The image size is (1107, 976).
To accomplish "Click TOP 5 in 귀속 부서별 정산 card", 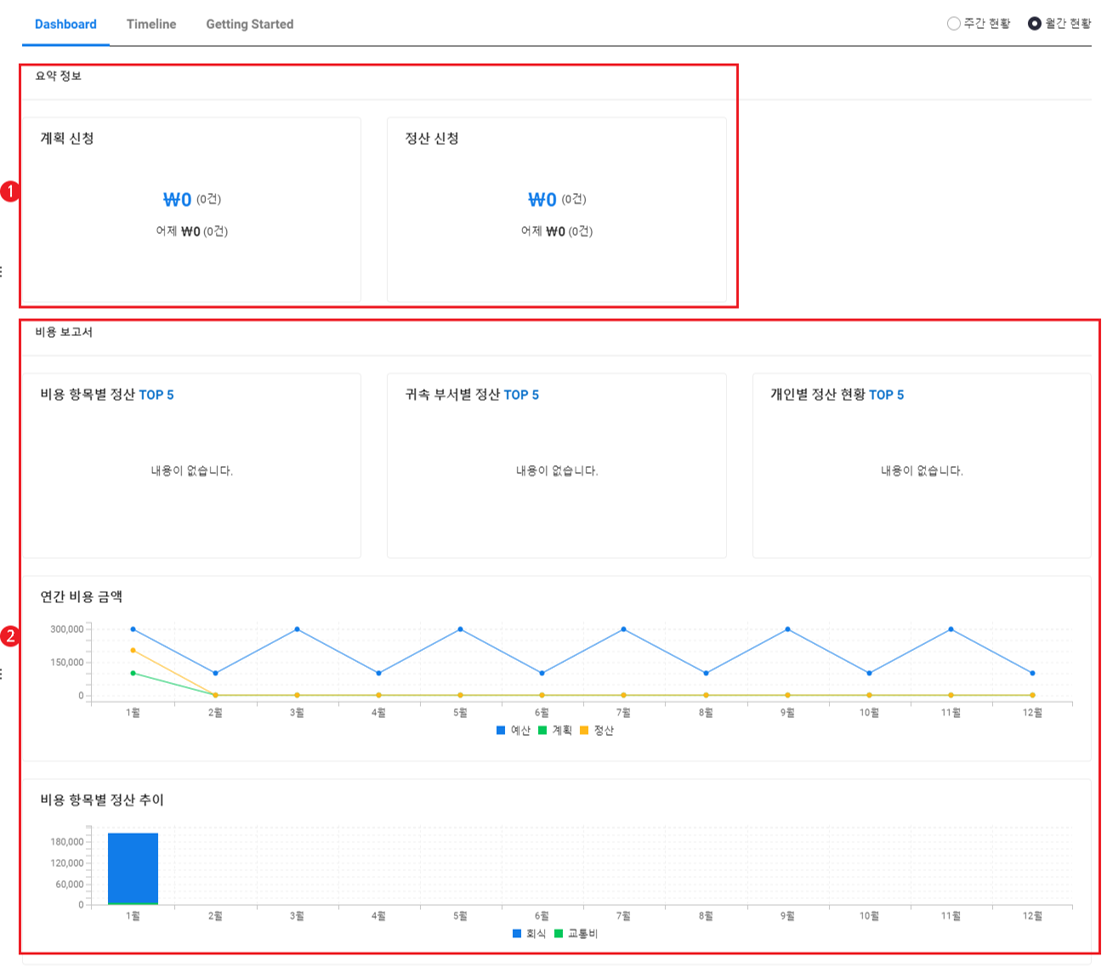I will [x=521, y=395].
